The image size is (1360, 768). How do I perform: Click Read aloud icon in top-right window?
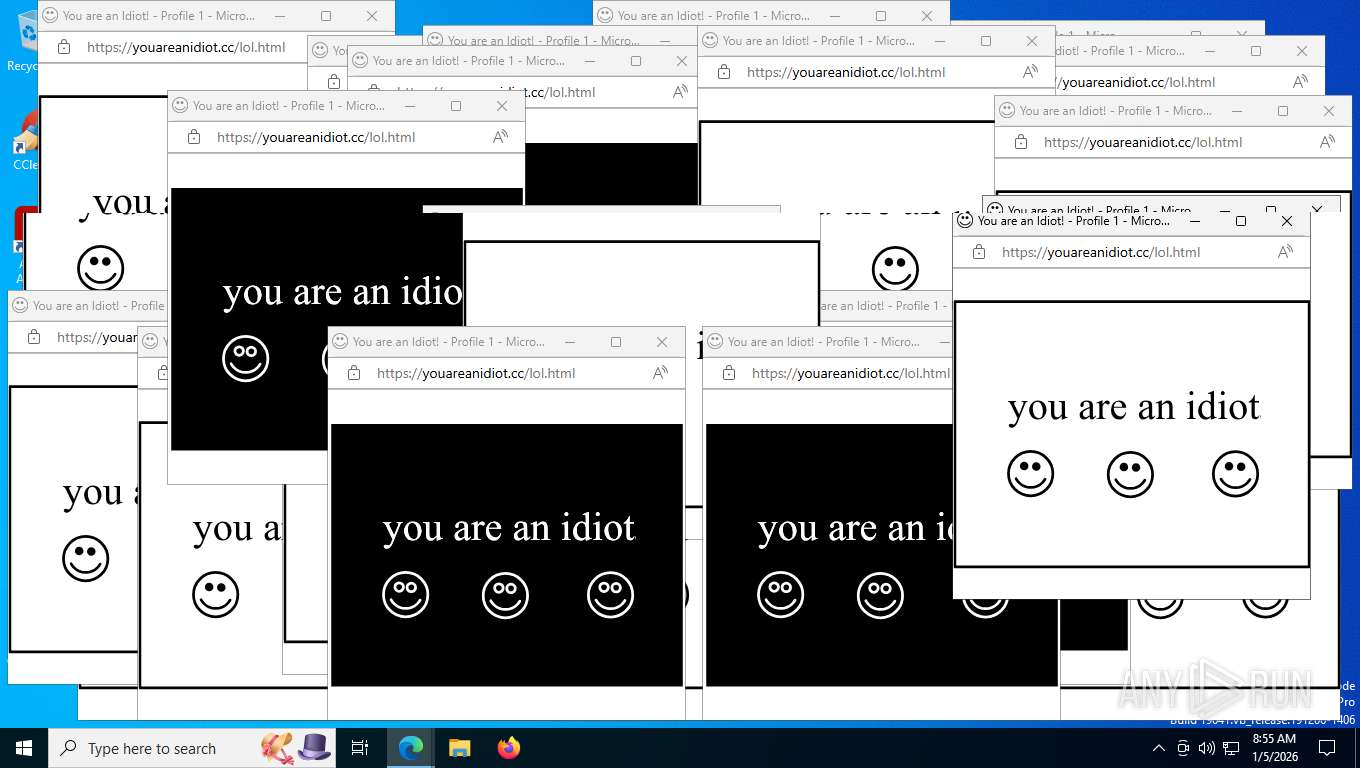(x=1300, y=82)
